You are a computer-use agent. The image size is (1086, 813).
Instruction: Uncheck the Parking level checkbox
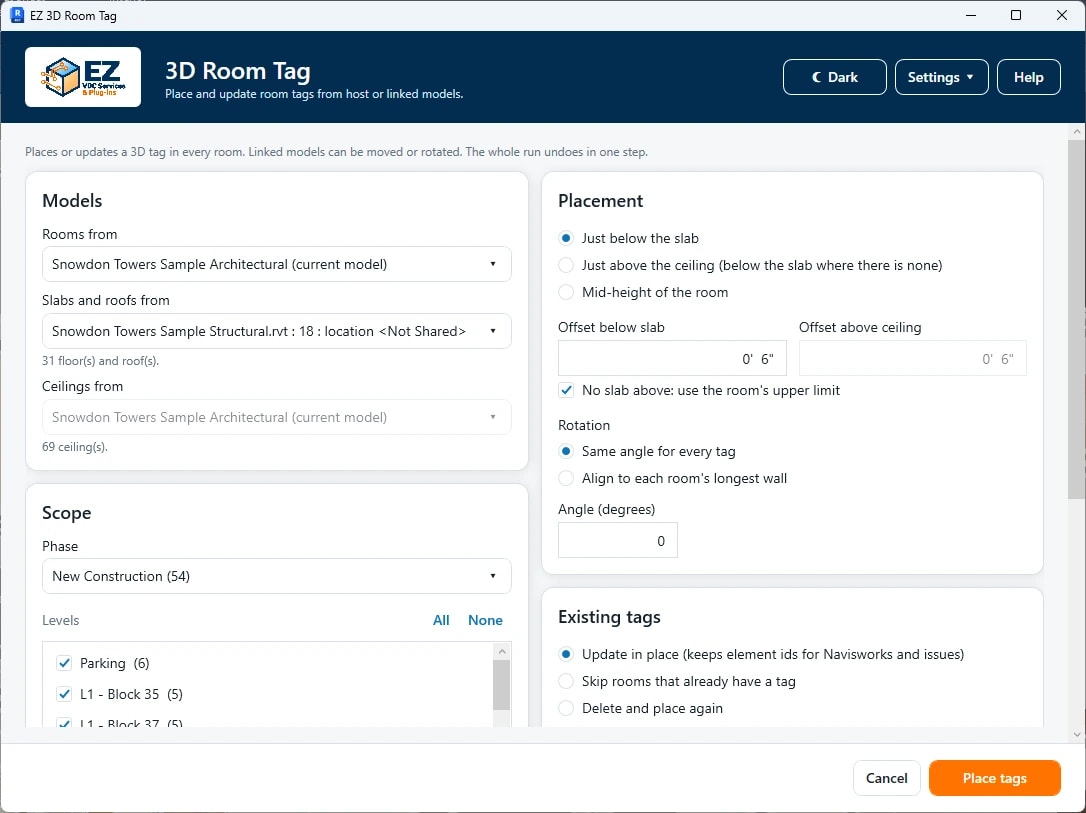click(64, 663)
